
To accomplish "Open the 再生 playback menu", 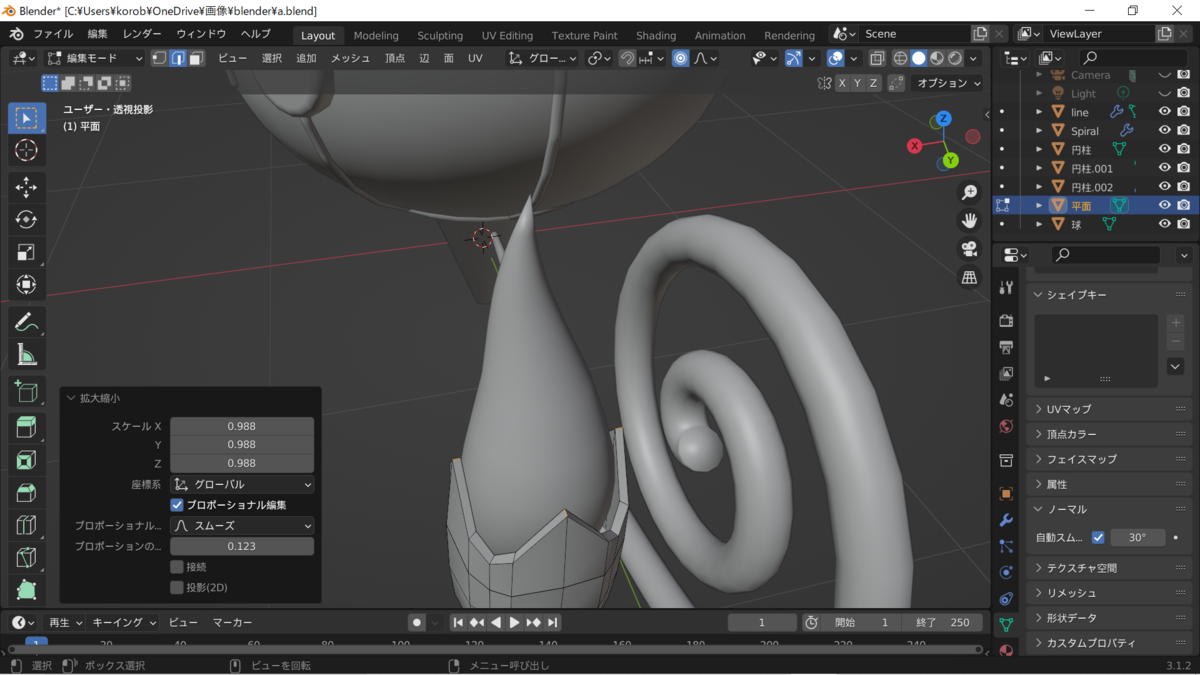I will click(x=65, y=622).
